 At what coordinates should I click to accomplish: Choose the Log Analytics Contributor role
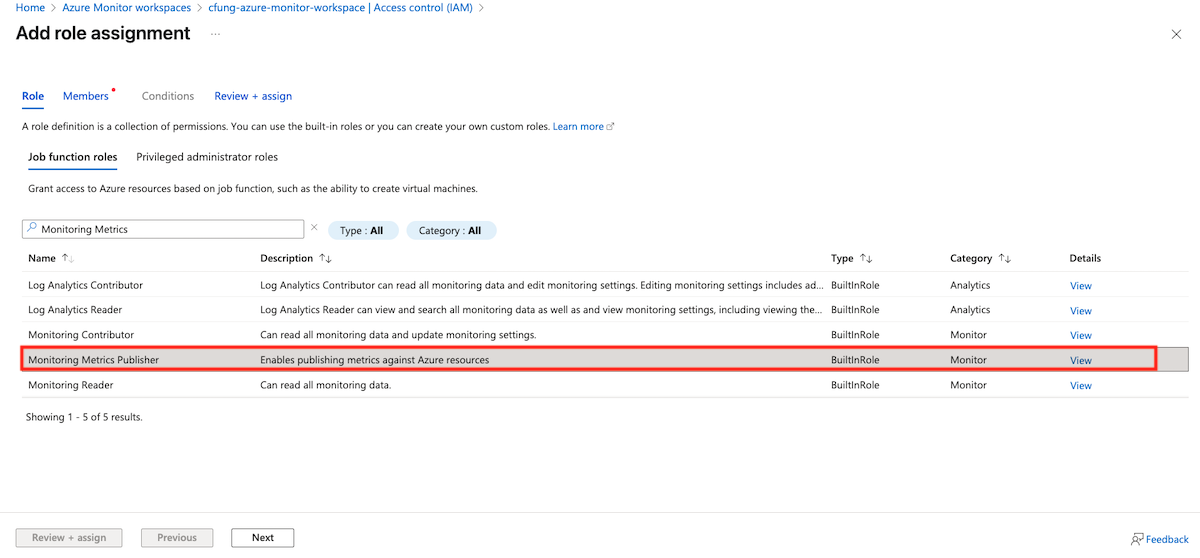pos(85,285)
